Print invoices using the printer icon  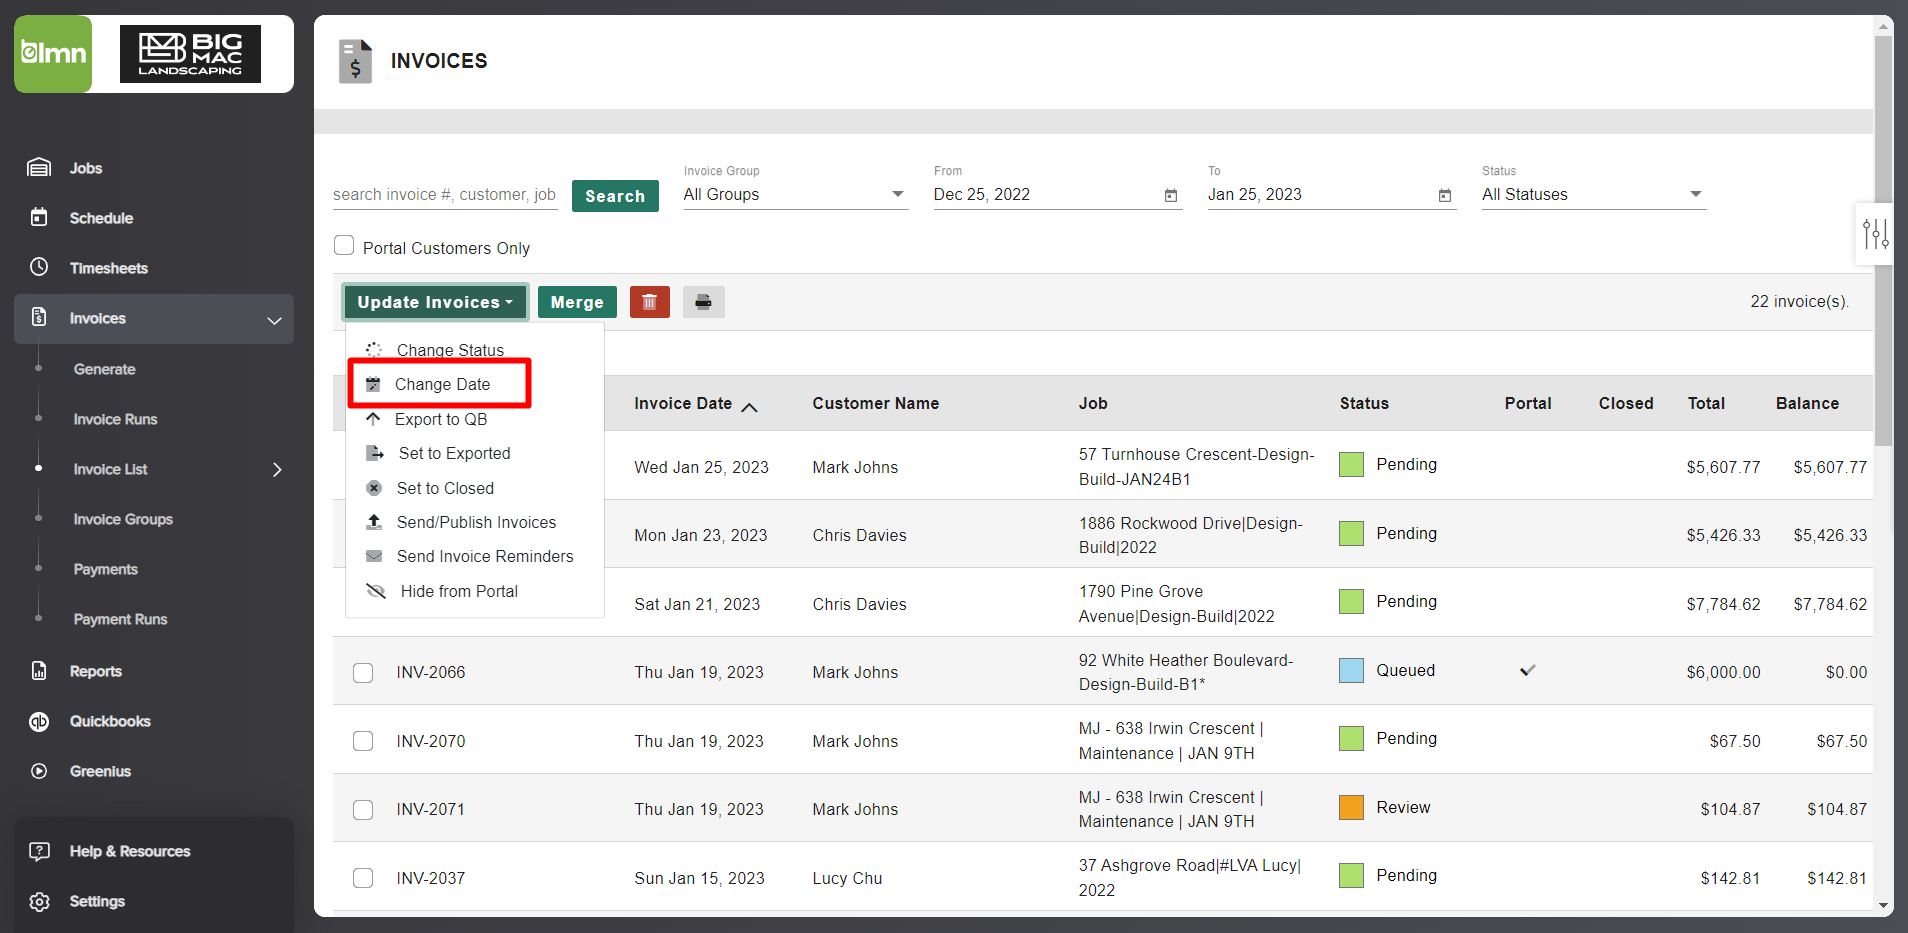703,301
